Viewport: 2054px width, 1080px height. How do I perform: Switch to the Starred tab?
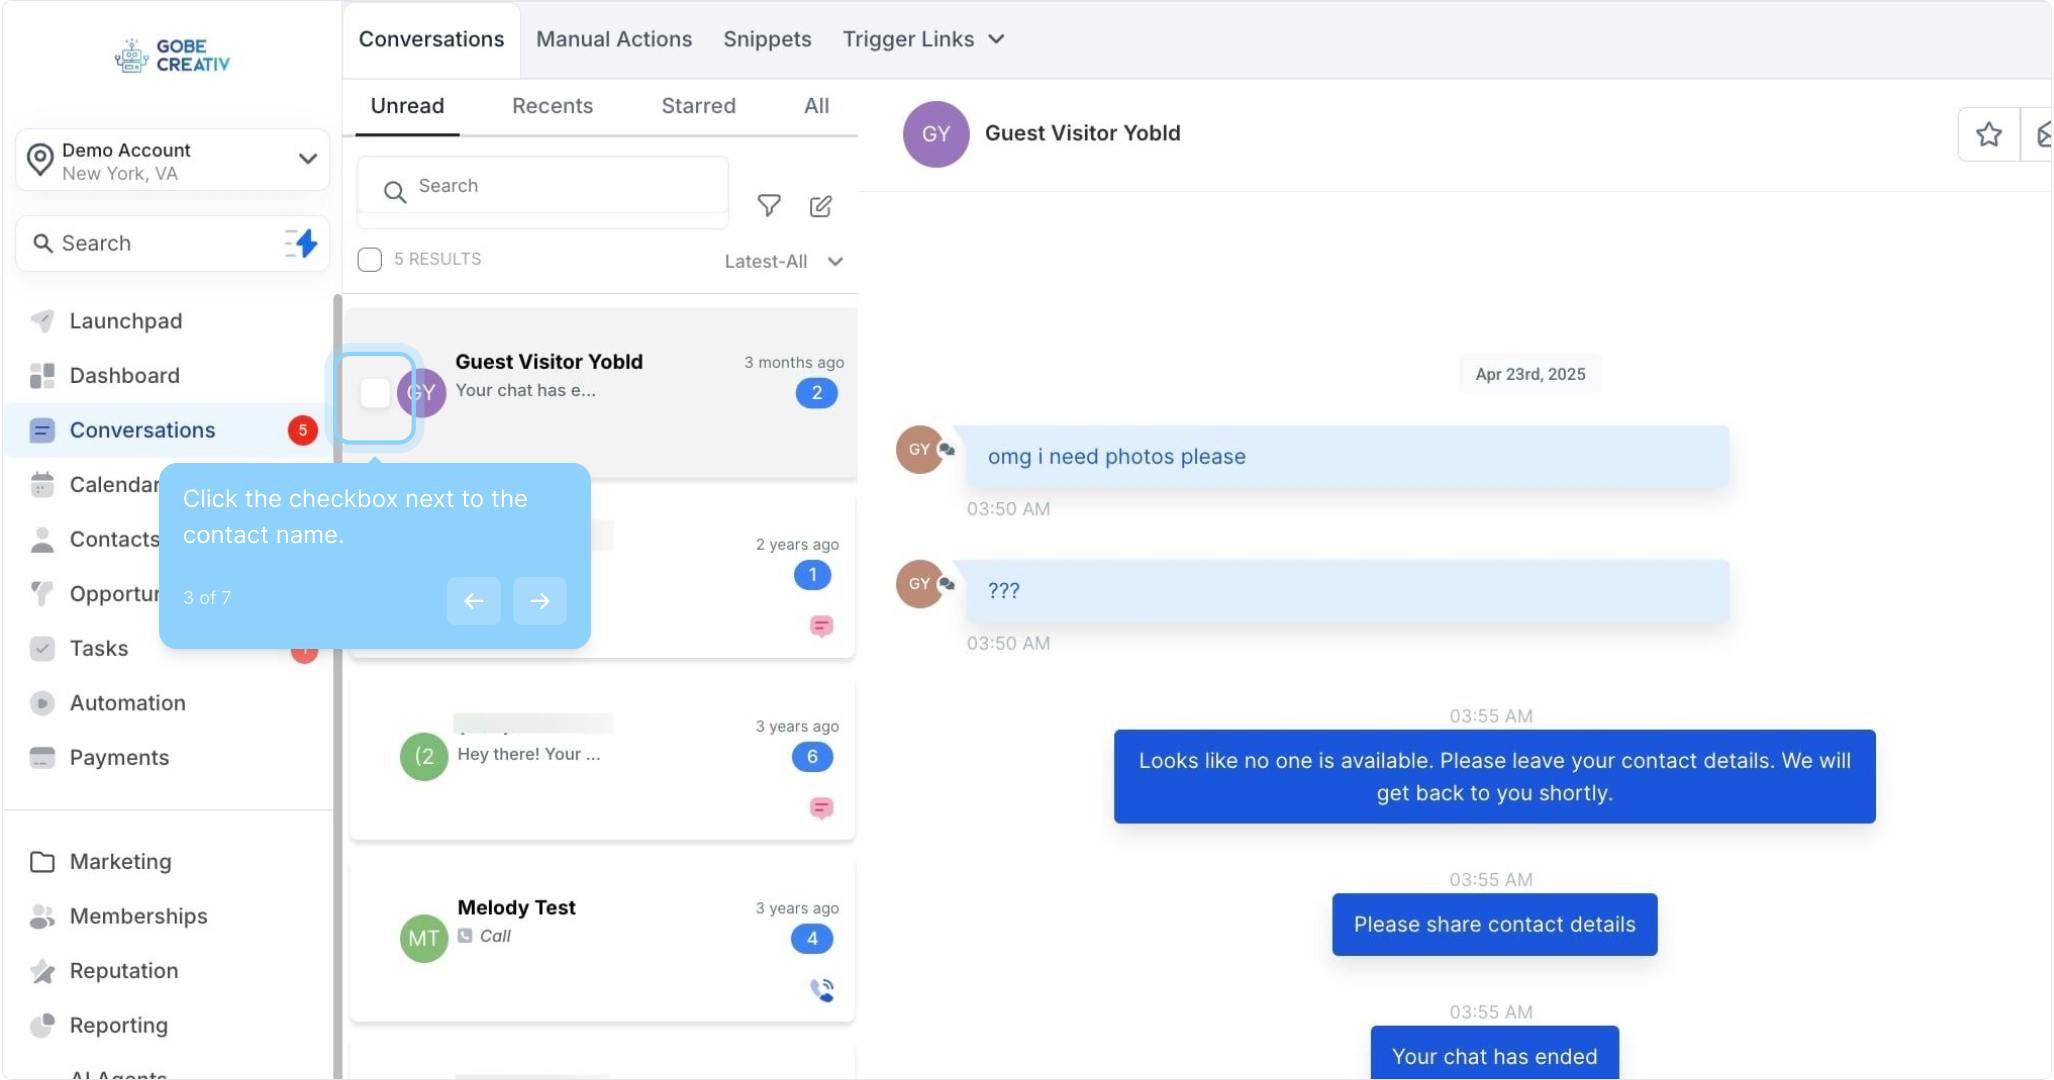(698, 106)
